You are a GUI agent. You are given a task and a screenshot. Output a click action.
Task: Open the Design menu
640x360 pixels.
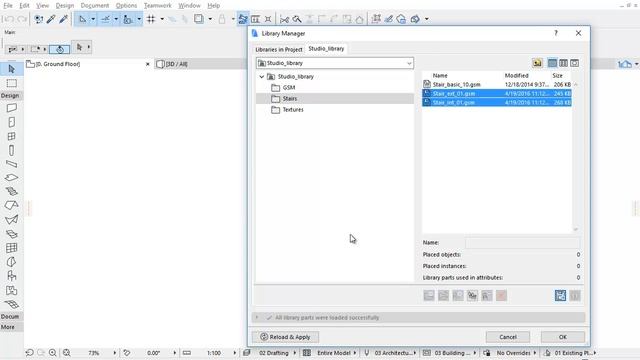65,5
